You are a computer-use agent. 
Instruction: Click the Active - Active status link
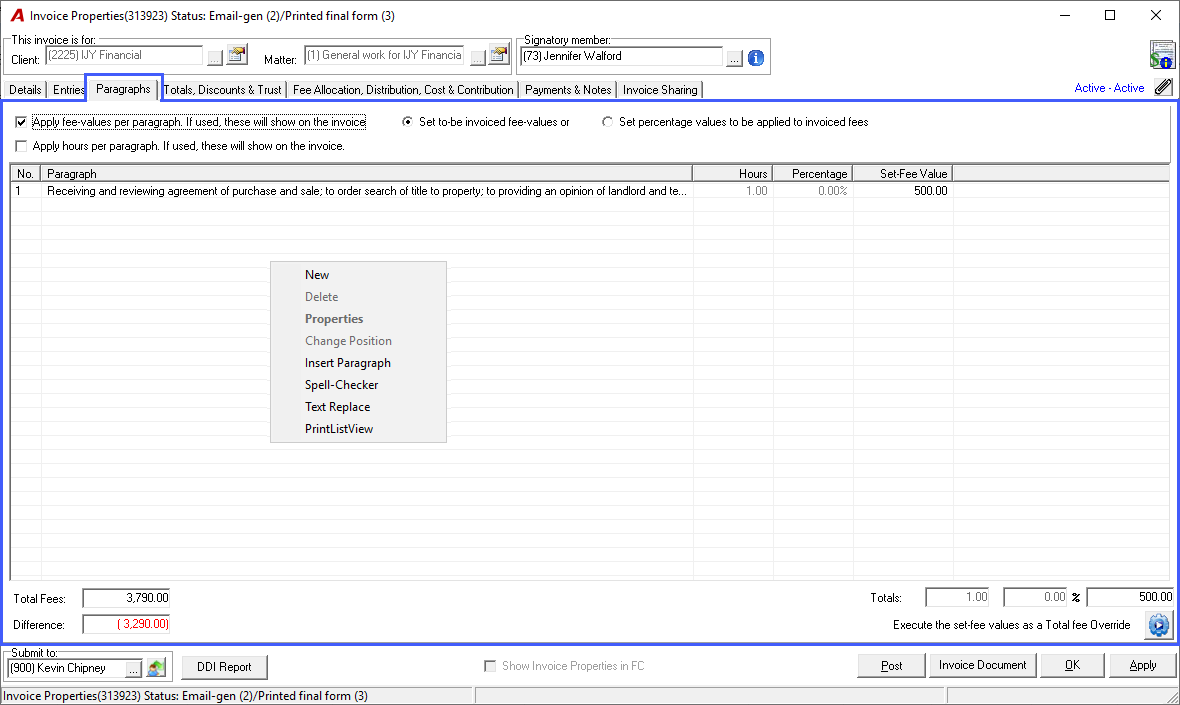tap(1109, 88)
